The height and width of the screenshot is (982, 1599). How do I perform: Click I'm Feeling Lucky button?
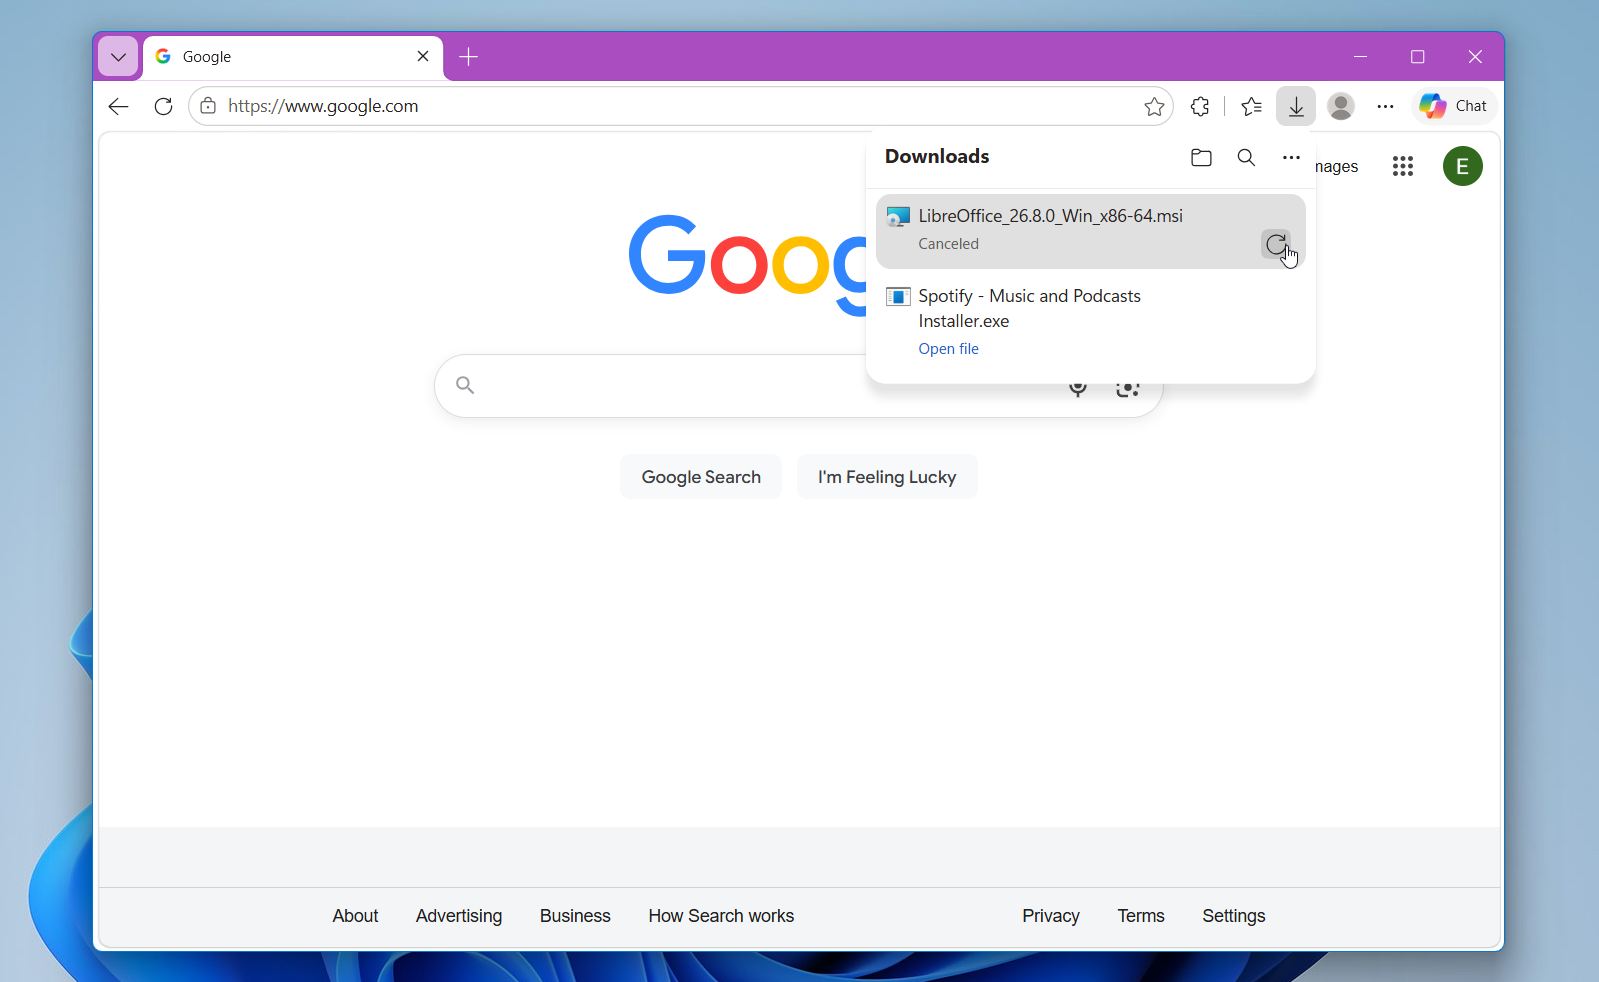click(x=887, y=477)
